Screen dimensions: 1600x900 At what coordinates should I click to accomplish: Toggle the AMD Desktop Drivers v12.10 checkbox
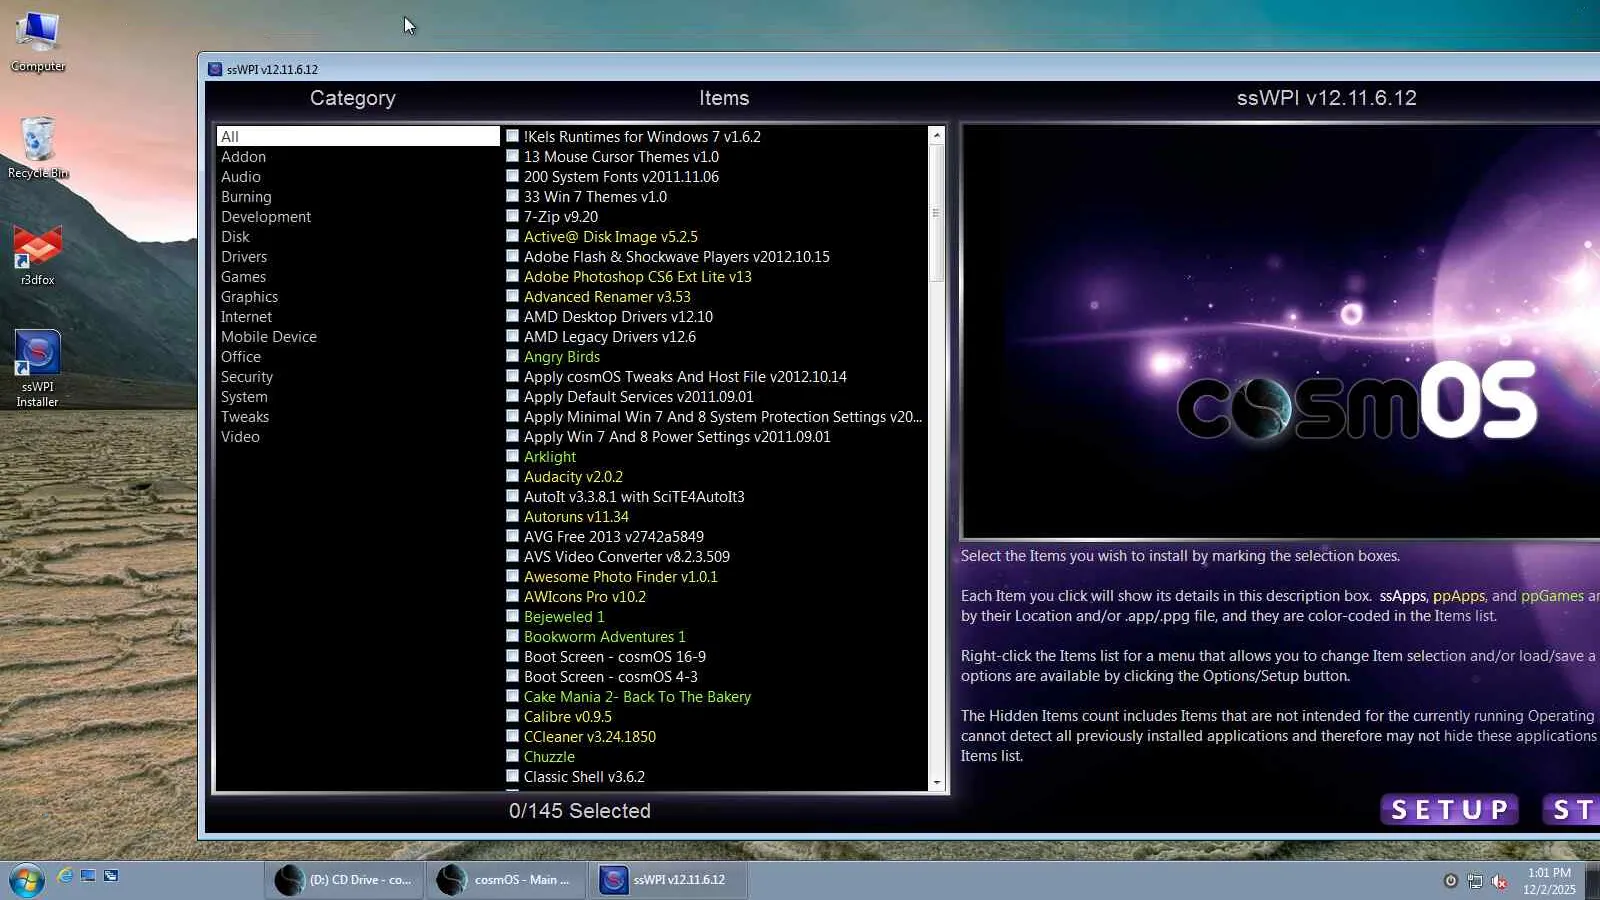tap(512, 316)
